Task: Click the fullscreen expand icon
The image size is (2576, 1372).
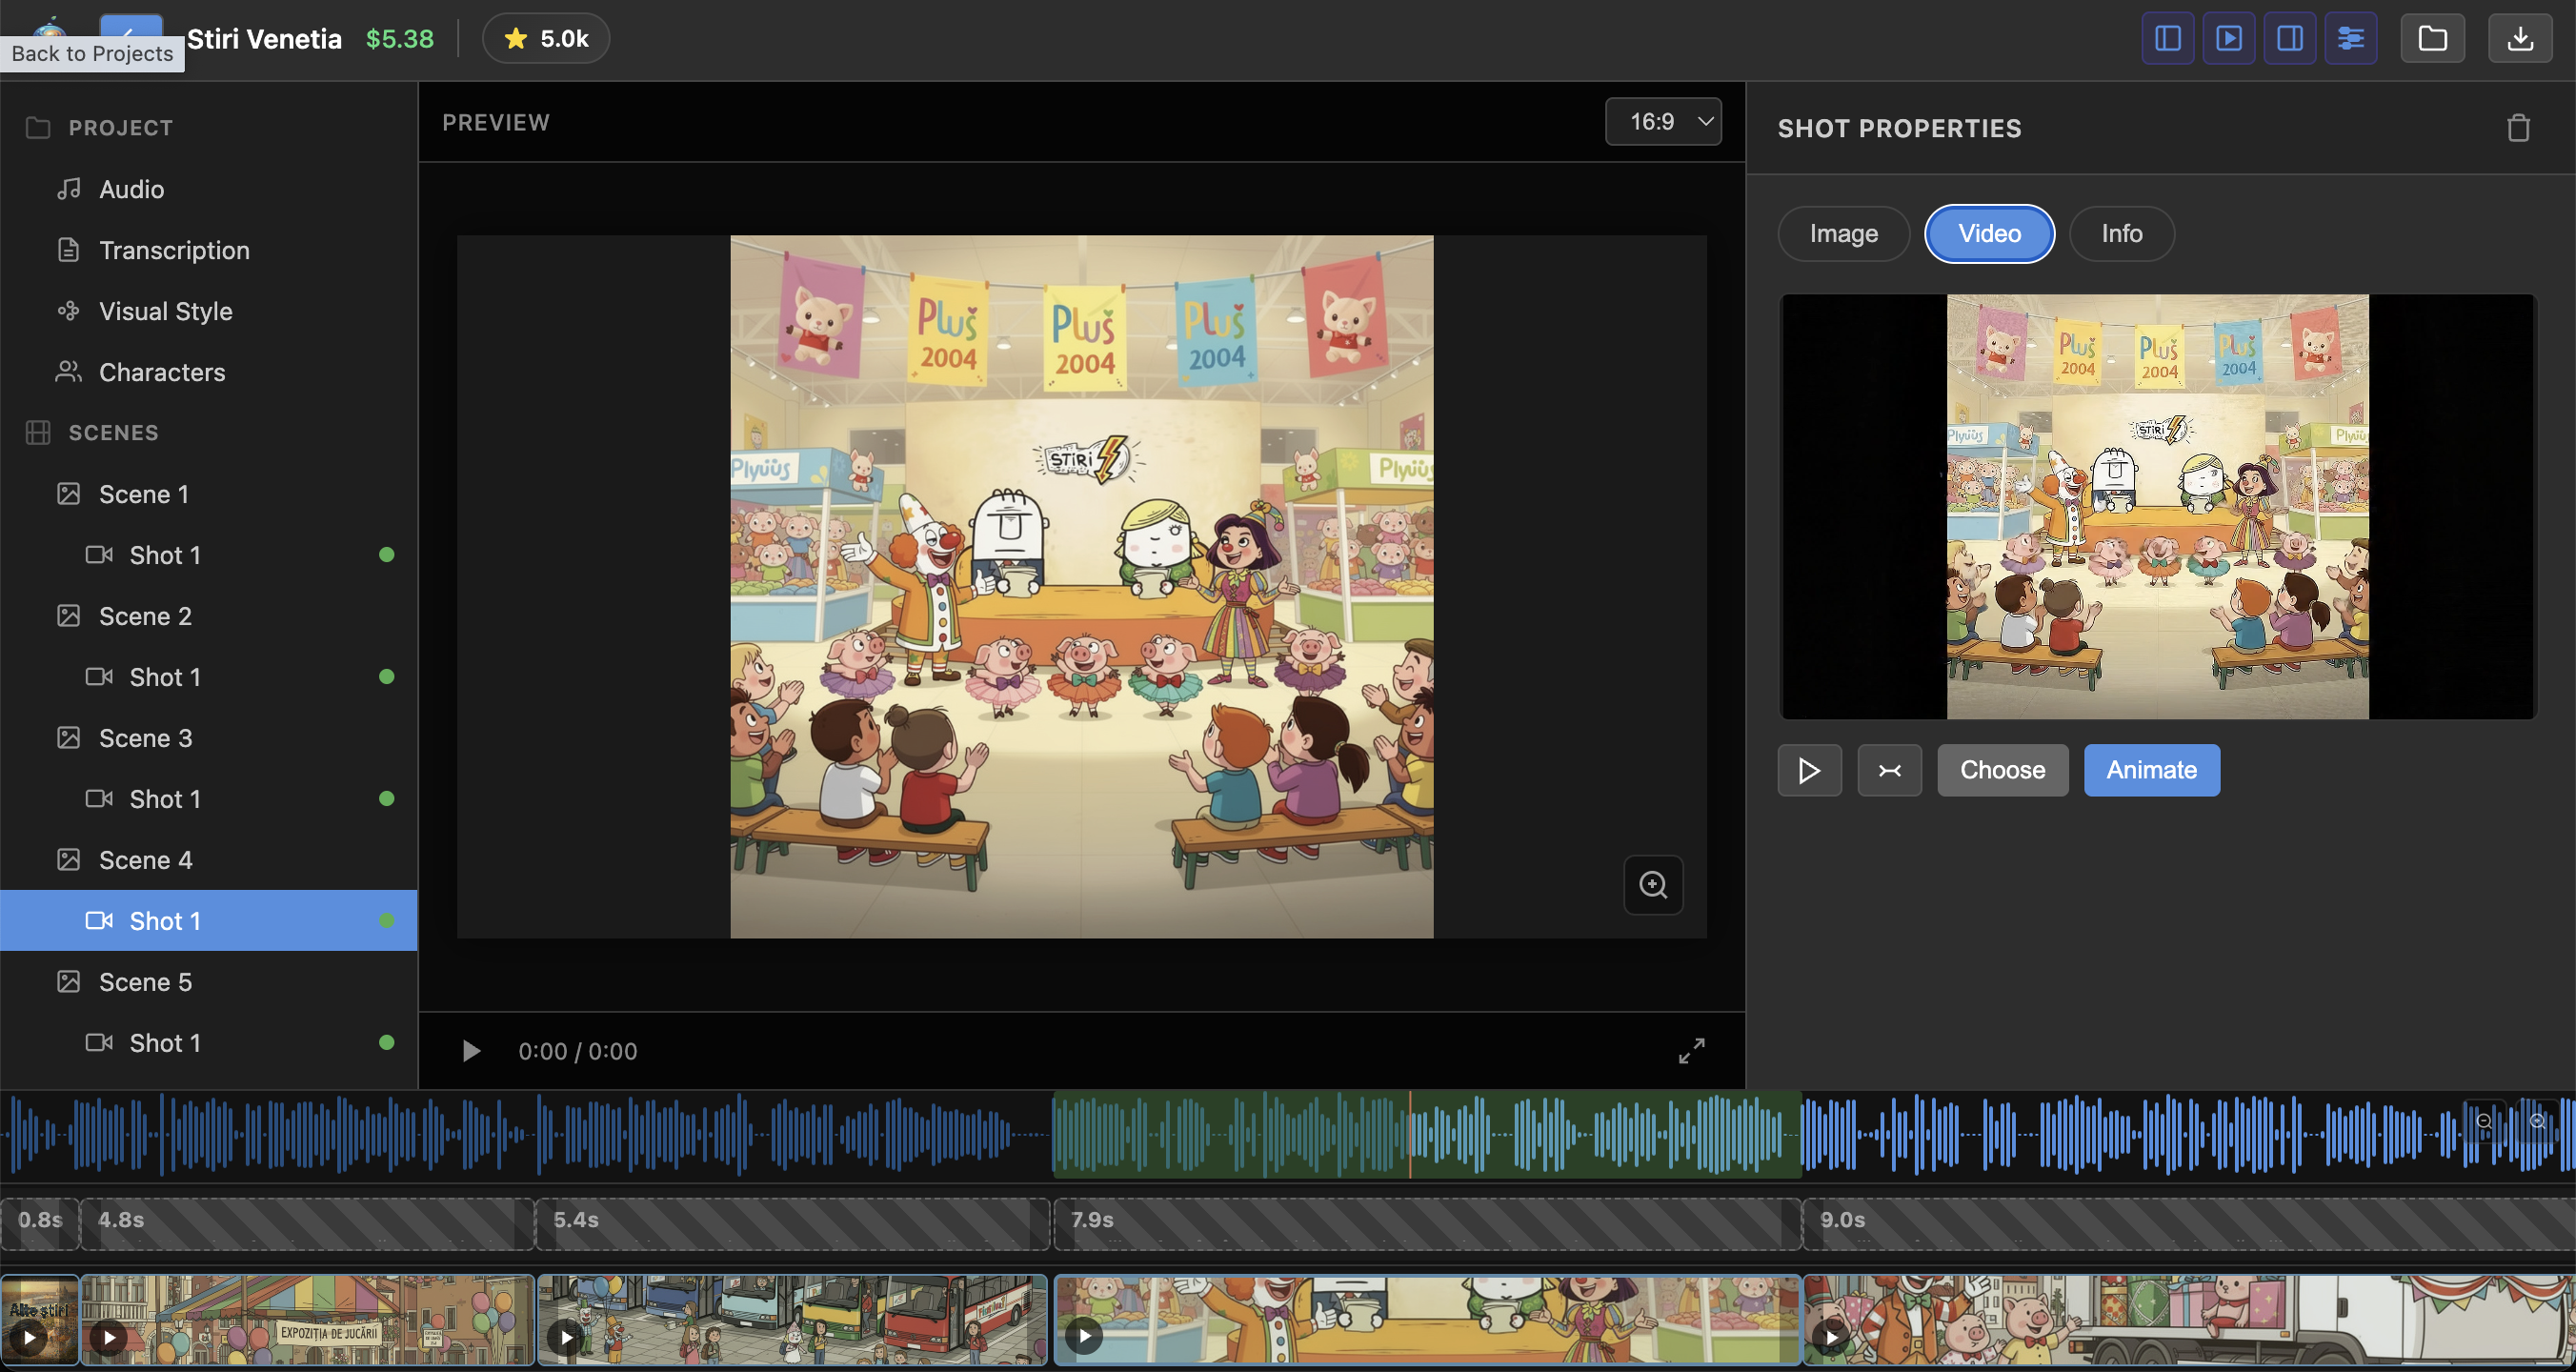Action: pos(1690,1051)
